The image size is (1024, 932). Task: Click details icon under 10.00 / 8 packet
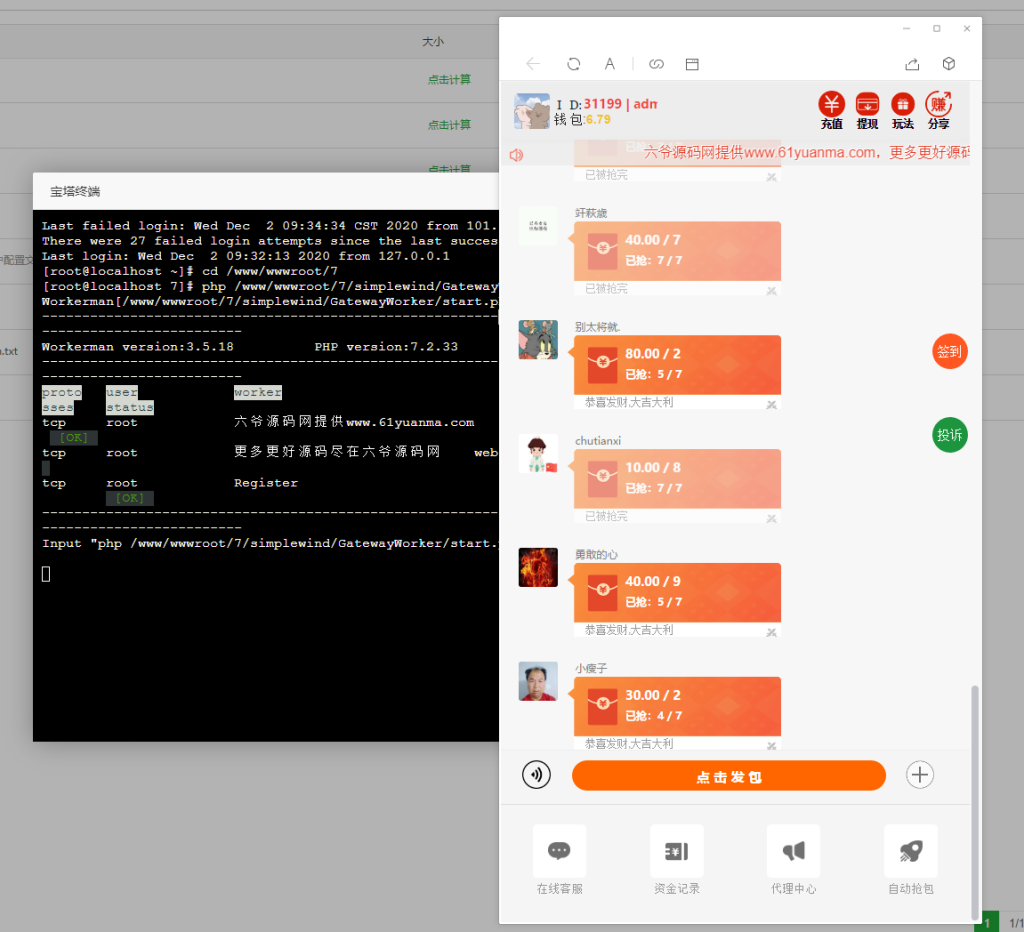coord(771,519)
